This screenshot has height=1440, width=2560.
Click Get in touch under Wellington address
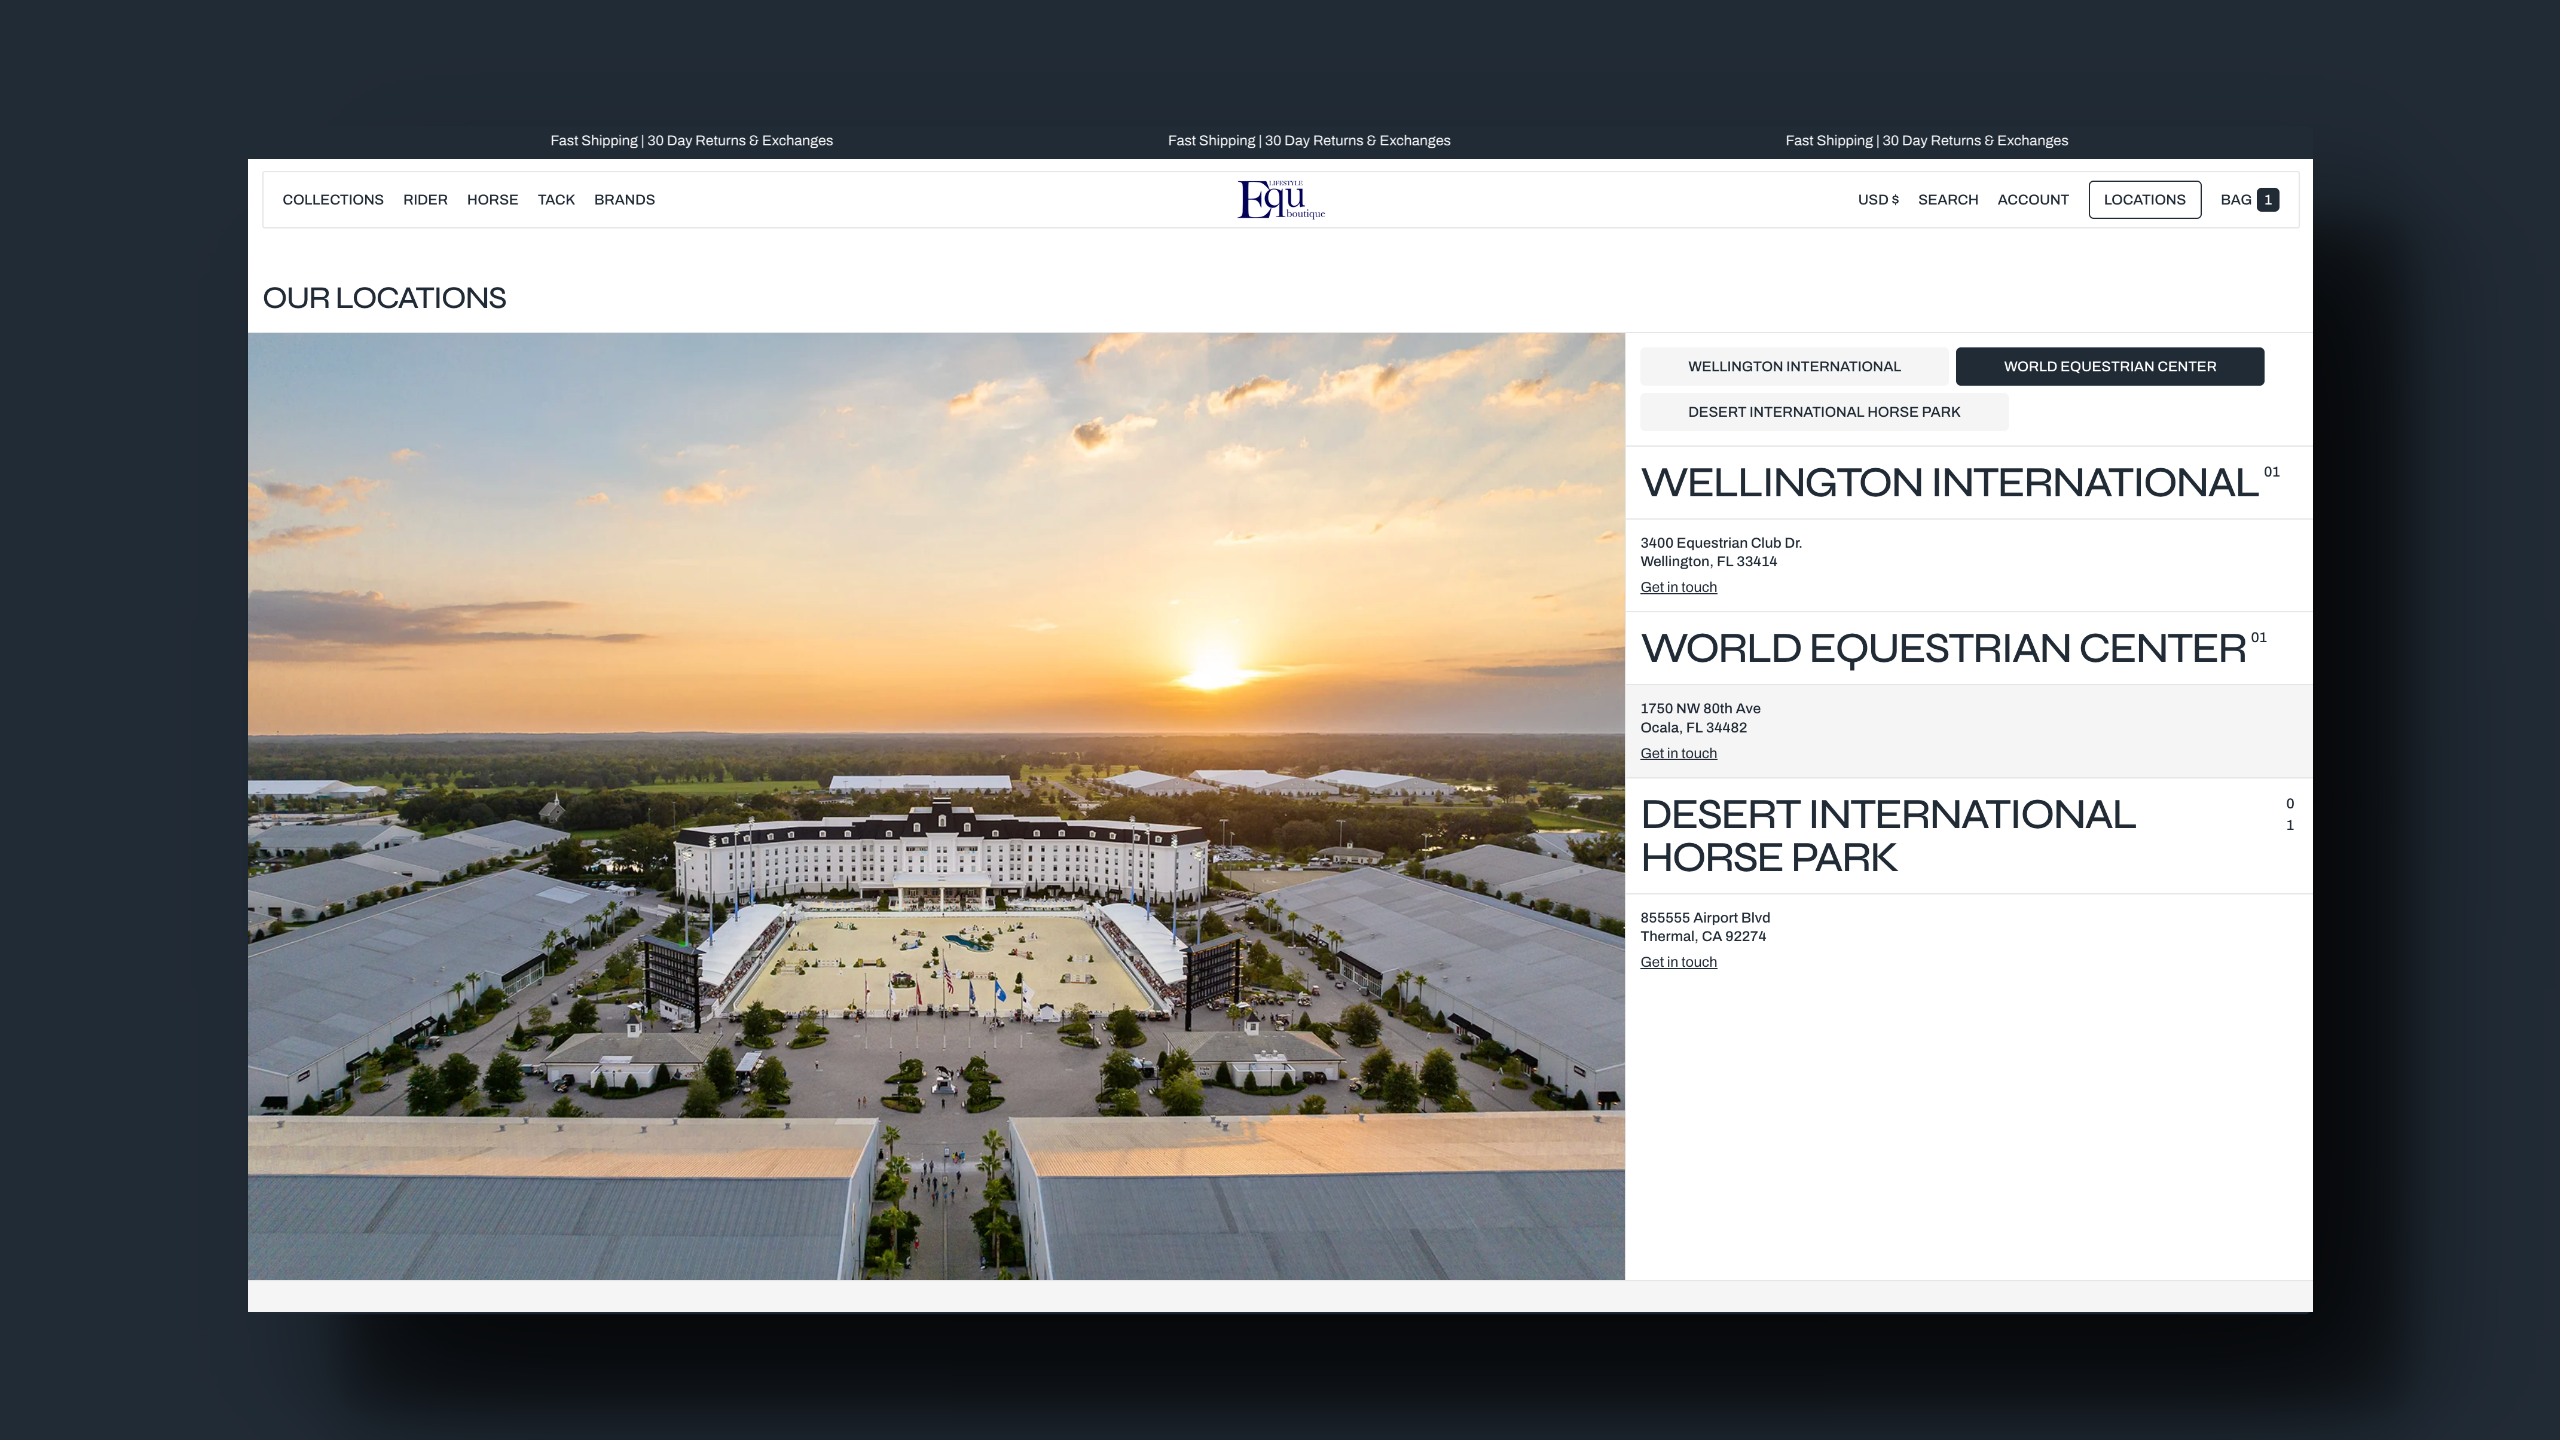pyautogui.click(x=1678, y=588)
